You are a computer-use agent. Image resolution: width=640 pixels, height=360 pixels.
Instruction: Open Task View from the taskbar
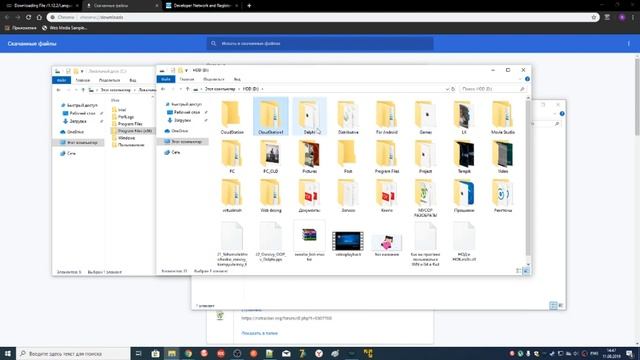click(x=138, y=353)
